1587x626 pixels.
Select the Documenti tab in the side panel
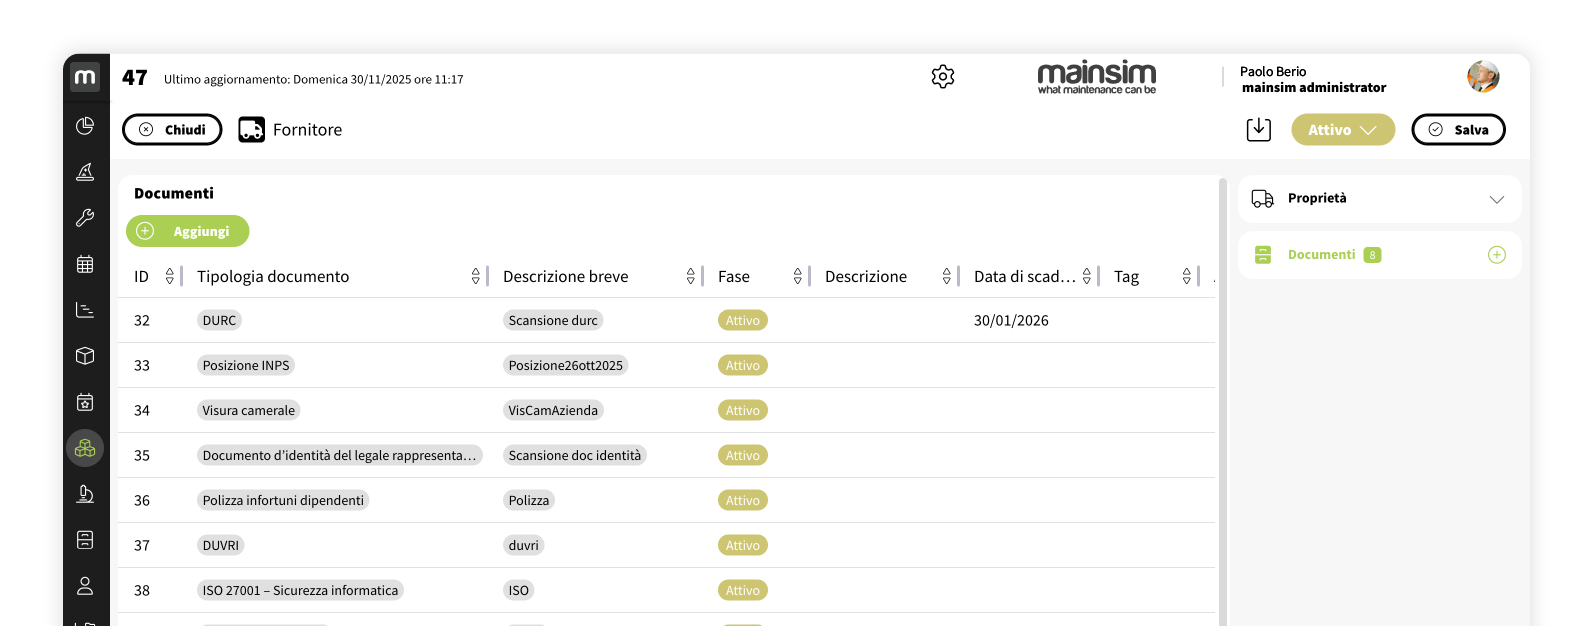[1321, 255]
